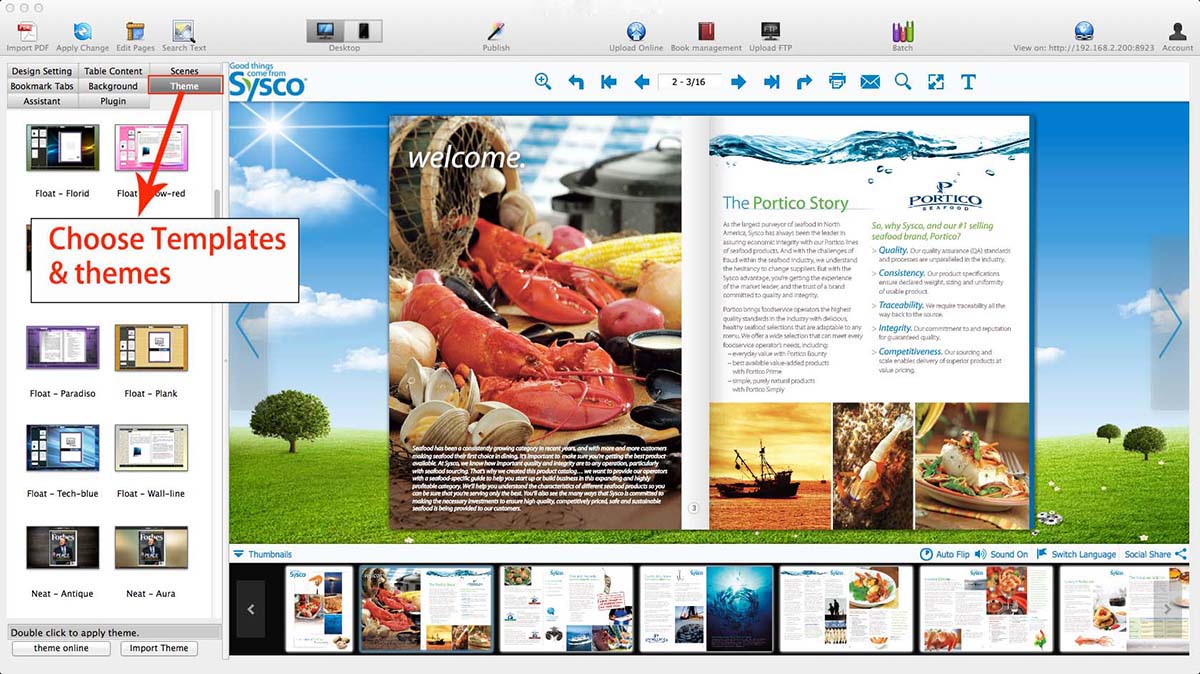Expand the Social Share options

click(1154, 554)
